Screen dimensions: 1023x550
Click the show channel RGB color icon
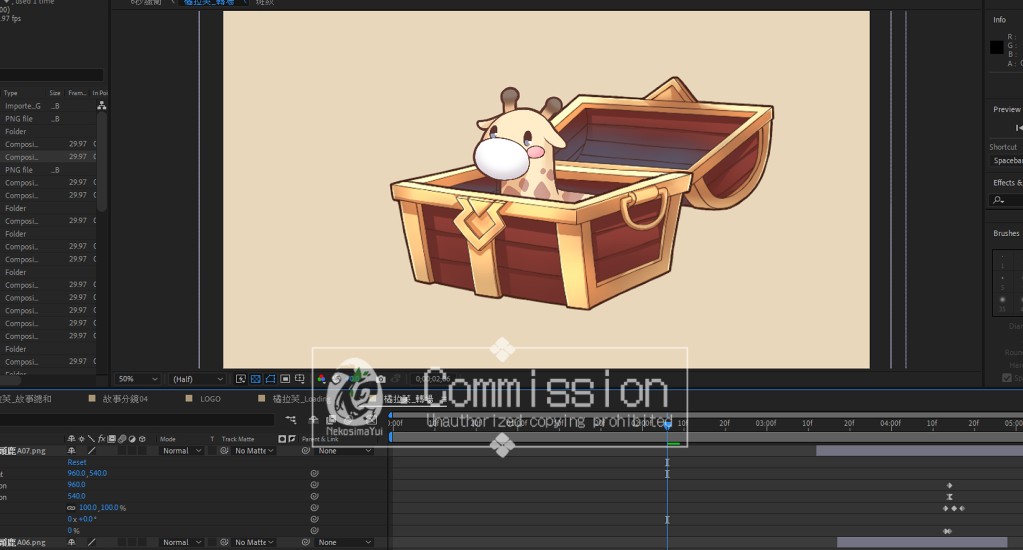tap(321, 379)
